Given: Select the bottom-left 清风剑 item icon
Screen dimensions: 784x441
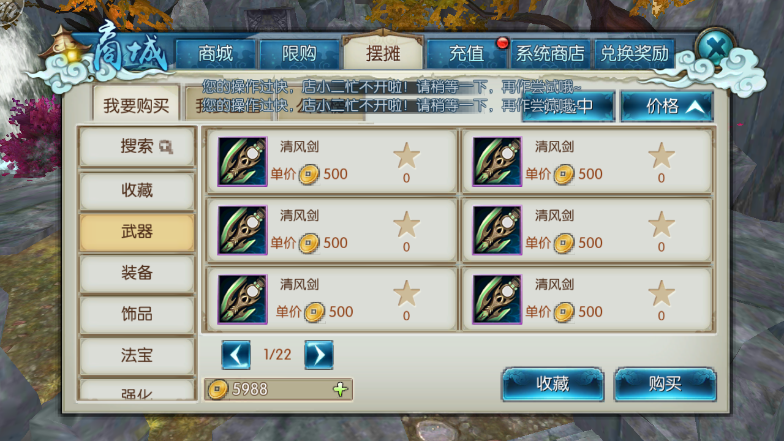Looking at the screenshot, I should click(x=242, y=300).
